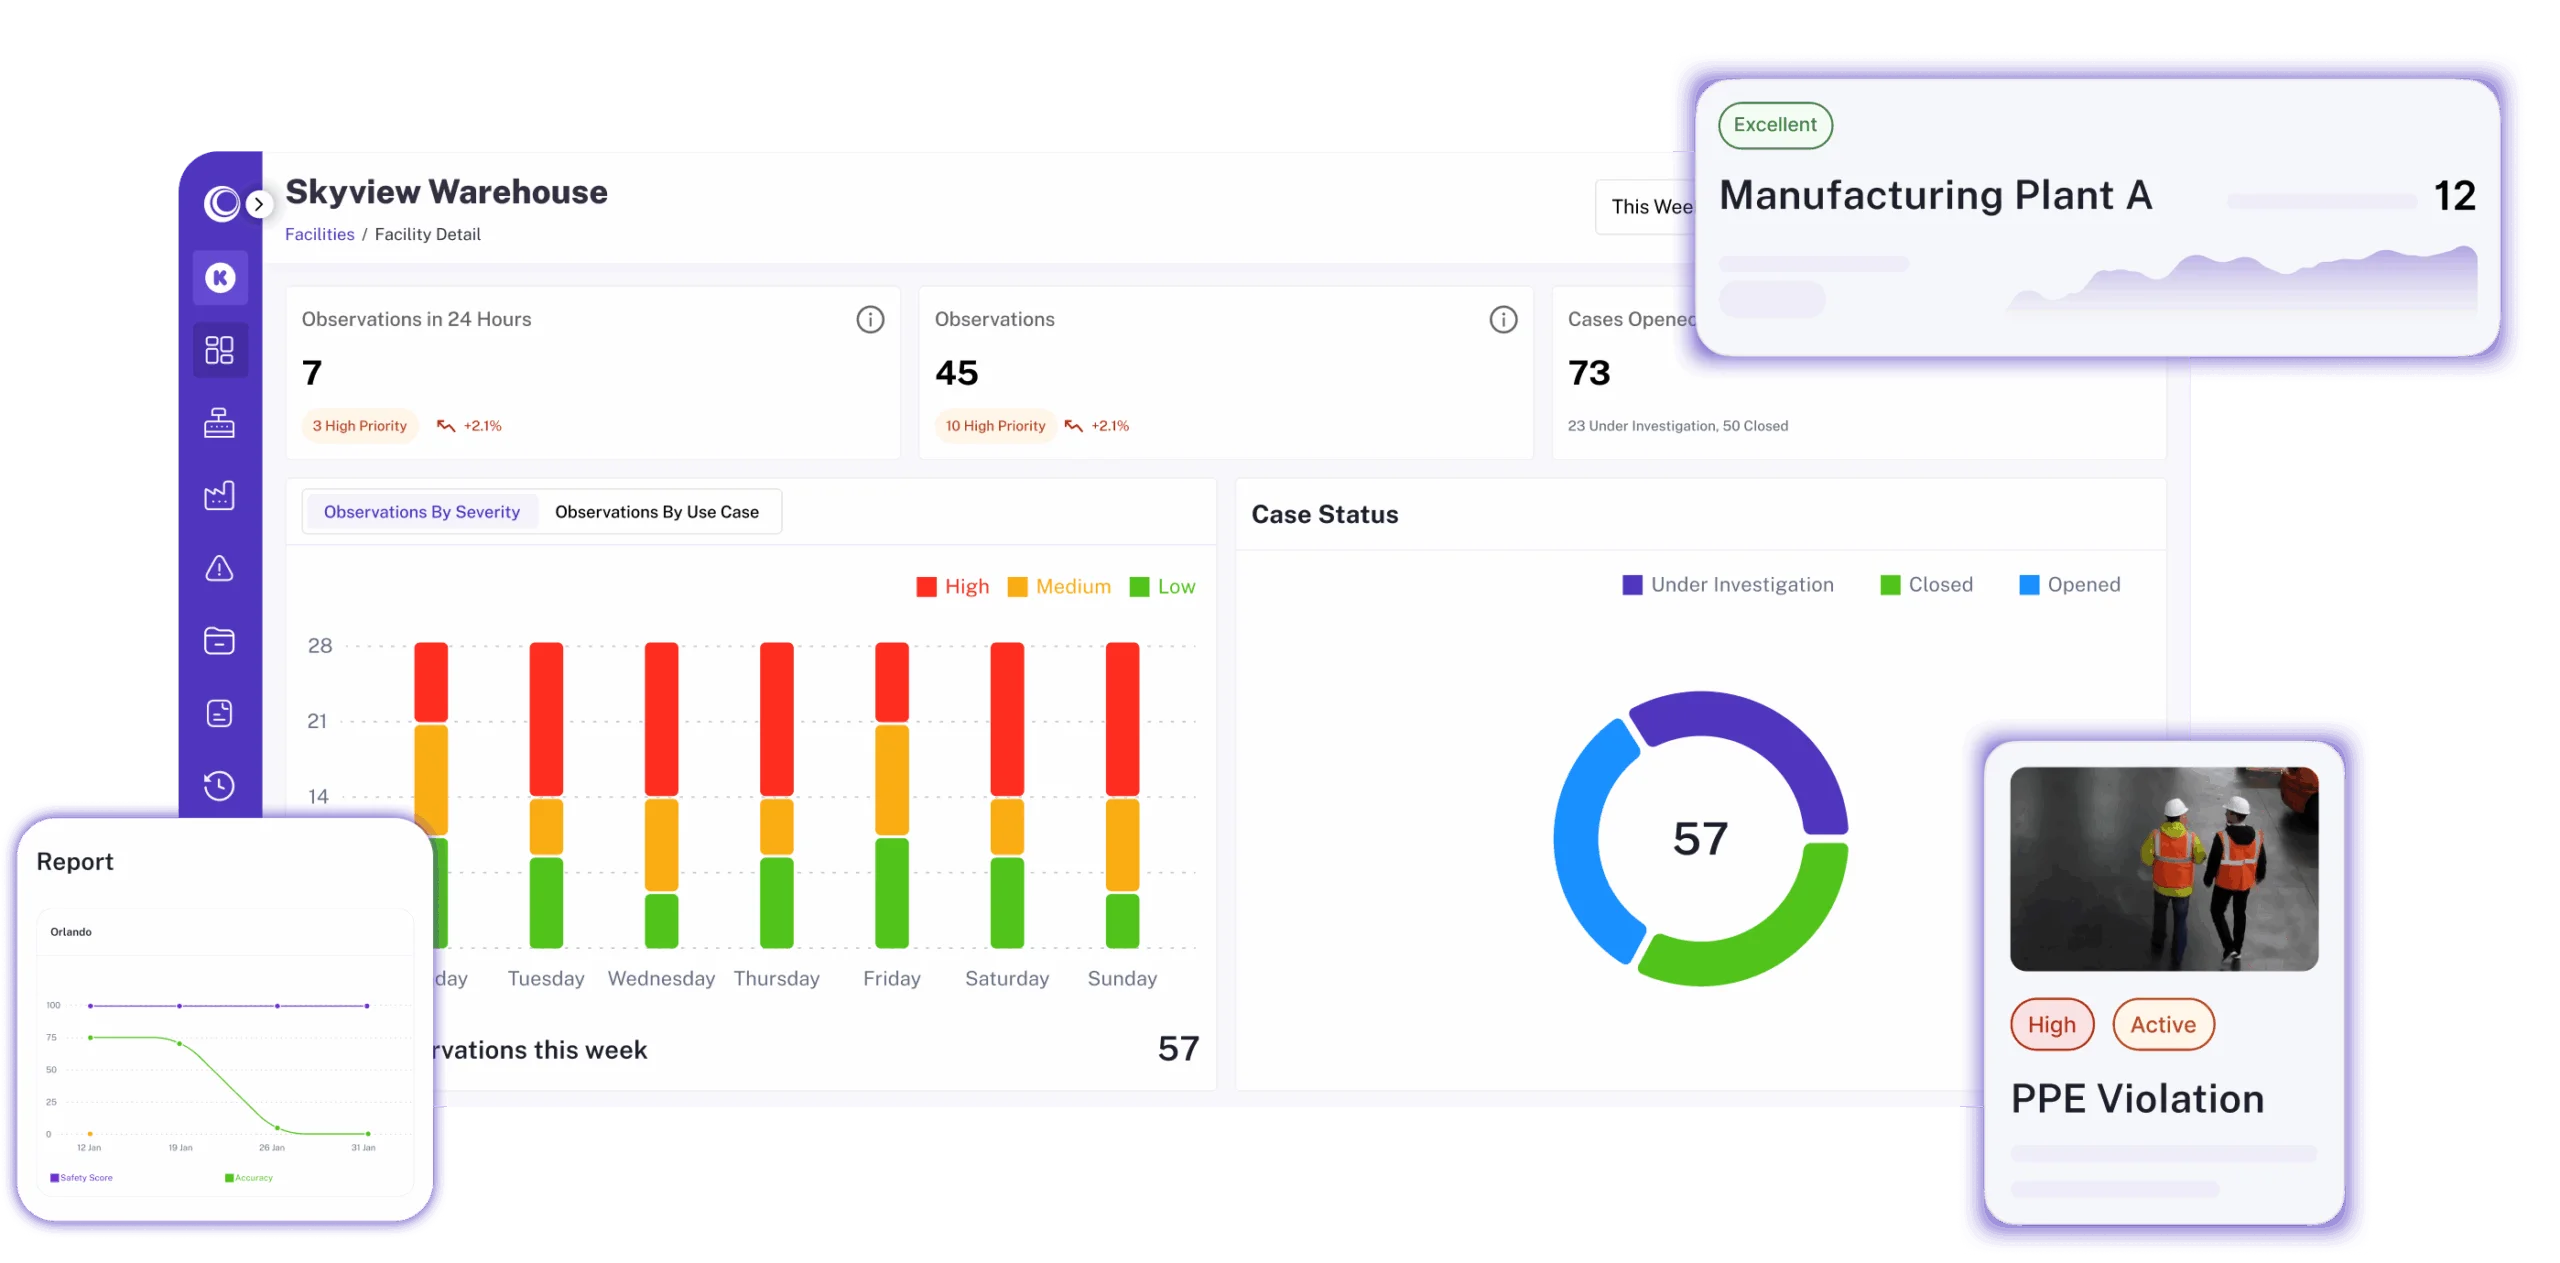The image size is (2560, 1263).
Task: Click the Accuracy legend in Report chart
Action: pyautogui.click(x=249, y=1178)
